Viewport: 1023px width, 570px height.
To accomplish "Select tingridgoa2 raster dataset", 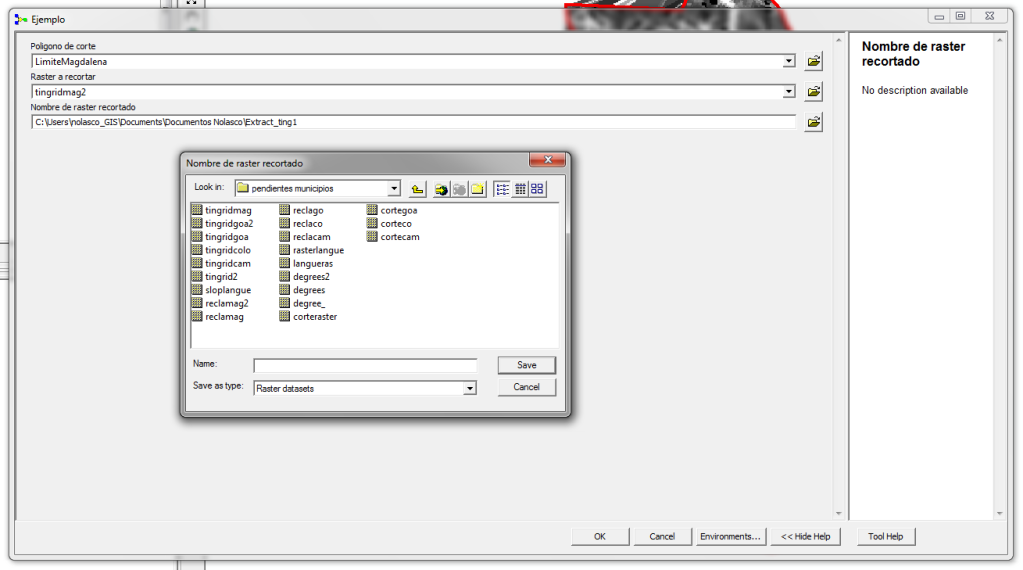I will [222, 224].
